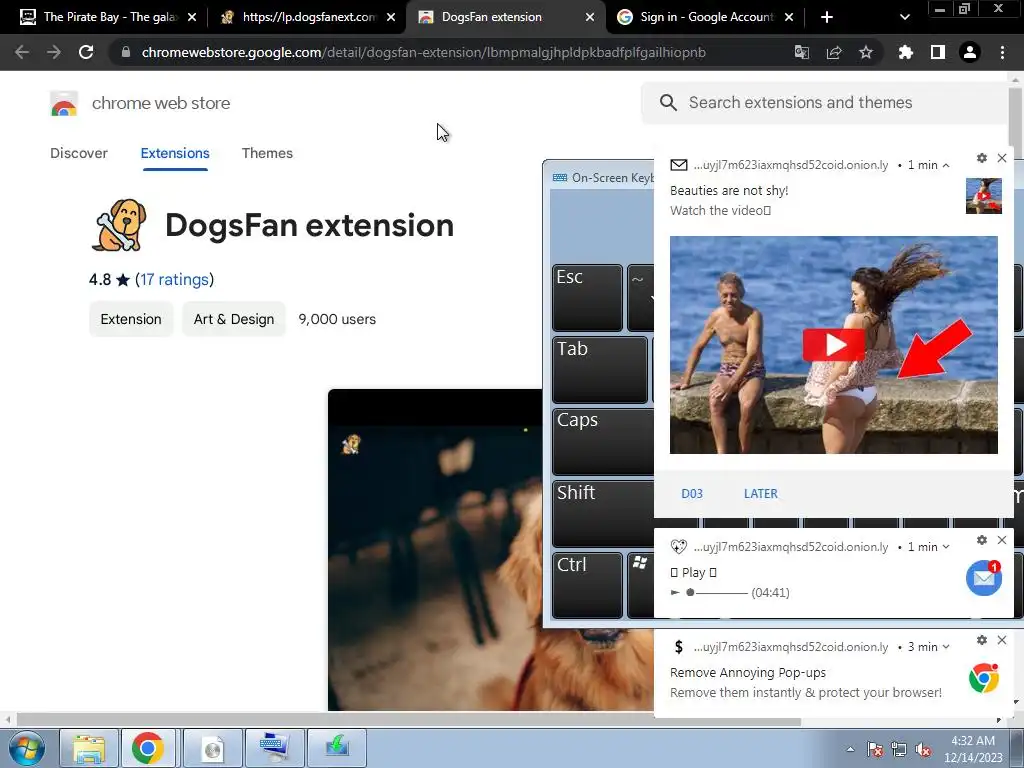Go forward to next page

pyautogui.click(x=54, y=52)
